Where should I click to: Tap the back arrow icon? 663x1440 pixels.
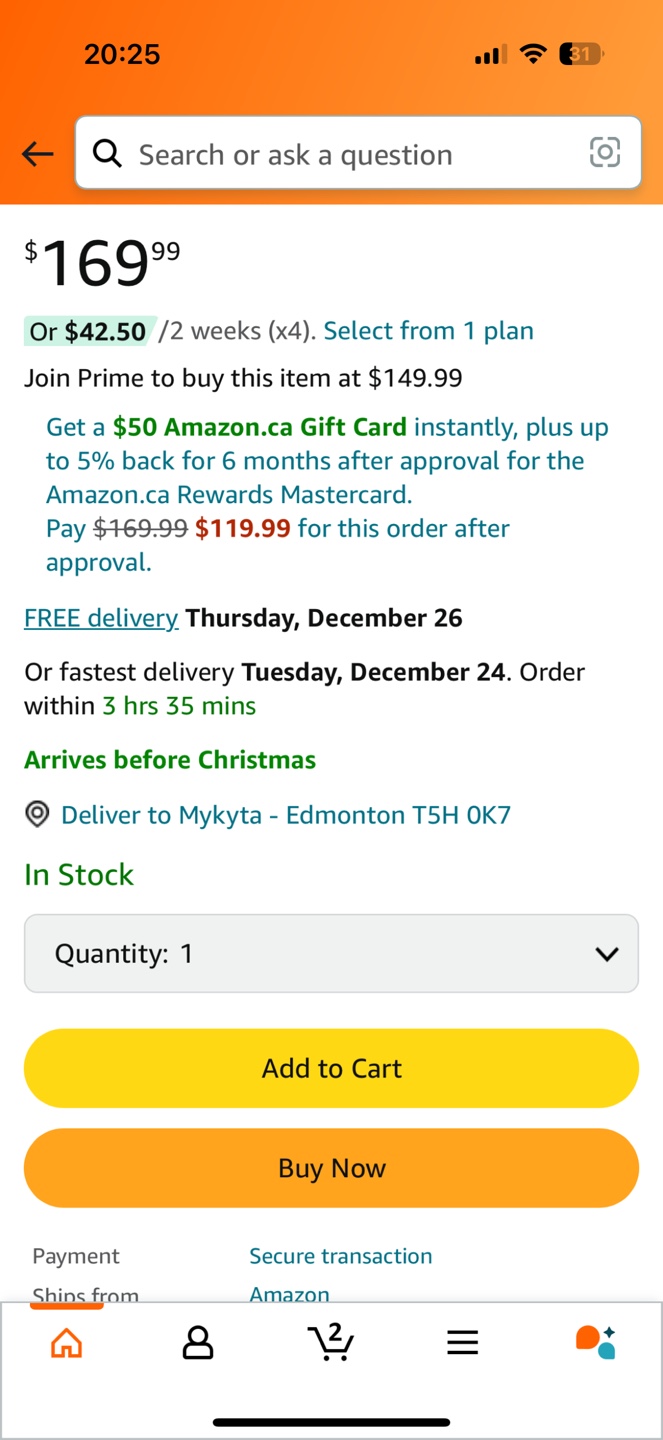(x=38, y=154)
